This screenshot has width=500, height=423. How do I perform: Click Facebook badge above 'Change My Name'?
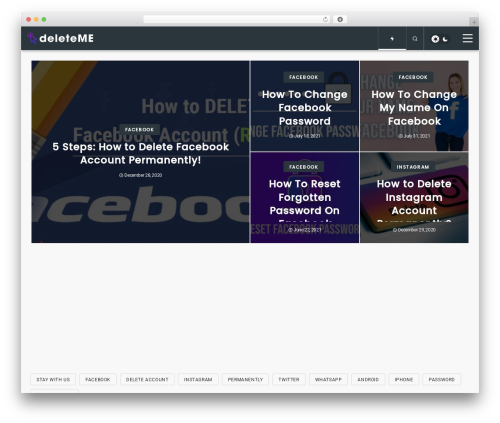413,77
